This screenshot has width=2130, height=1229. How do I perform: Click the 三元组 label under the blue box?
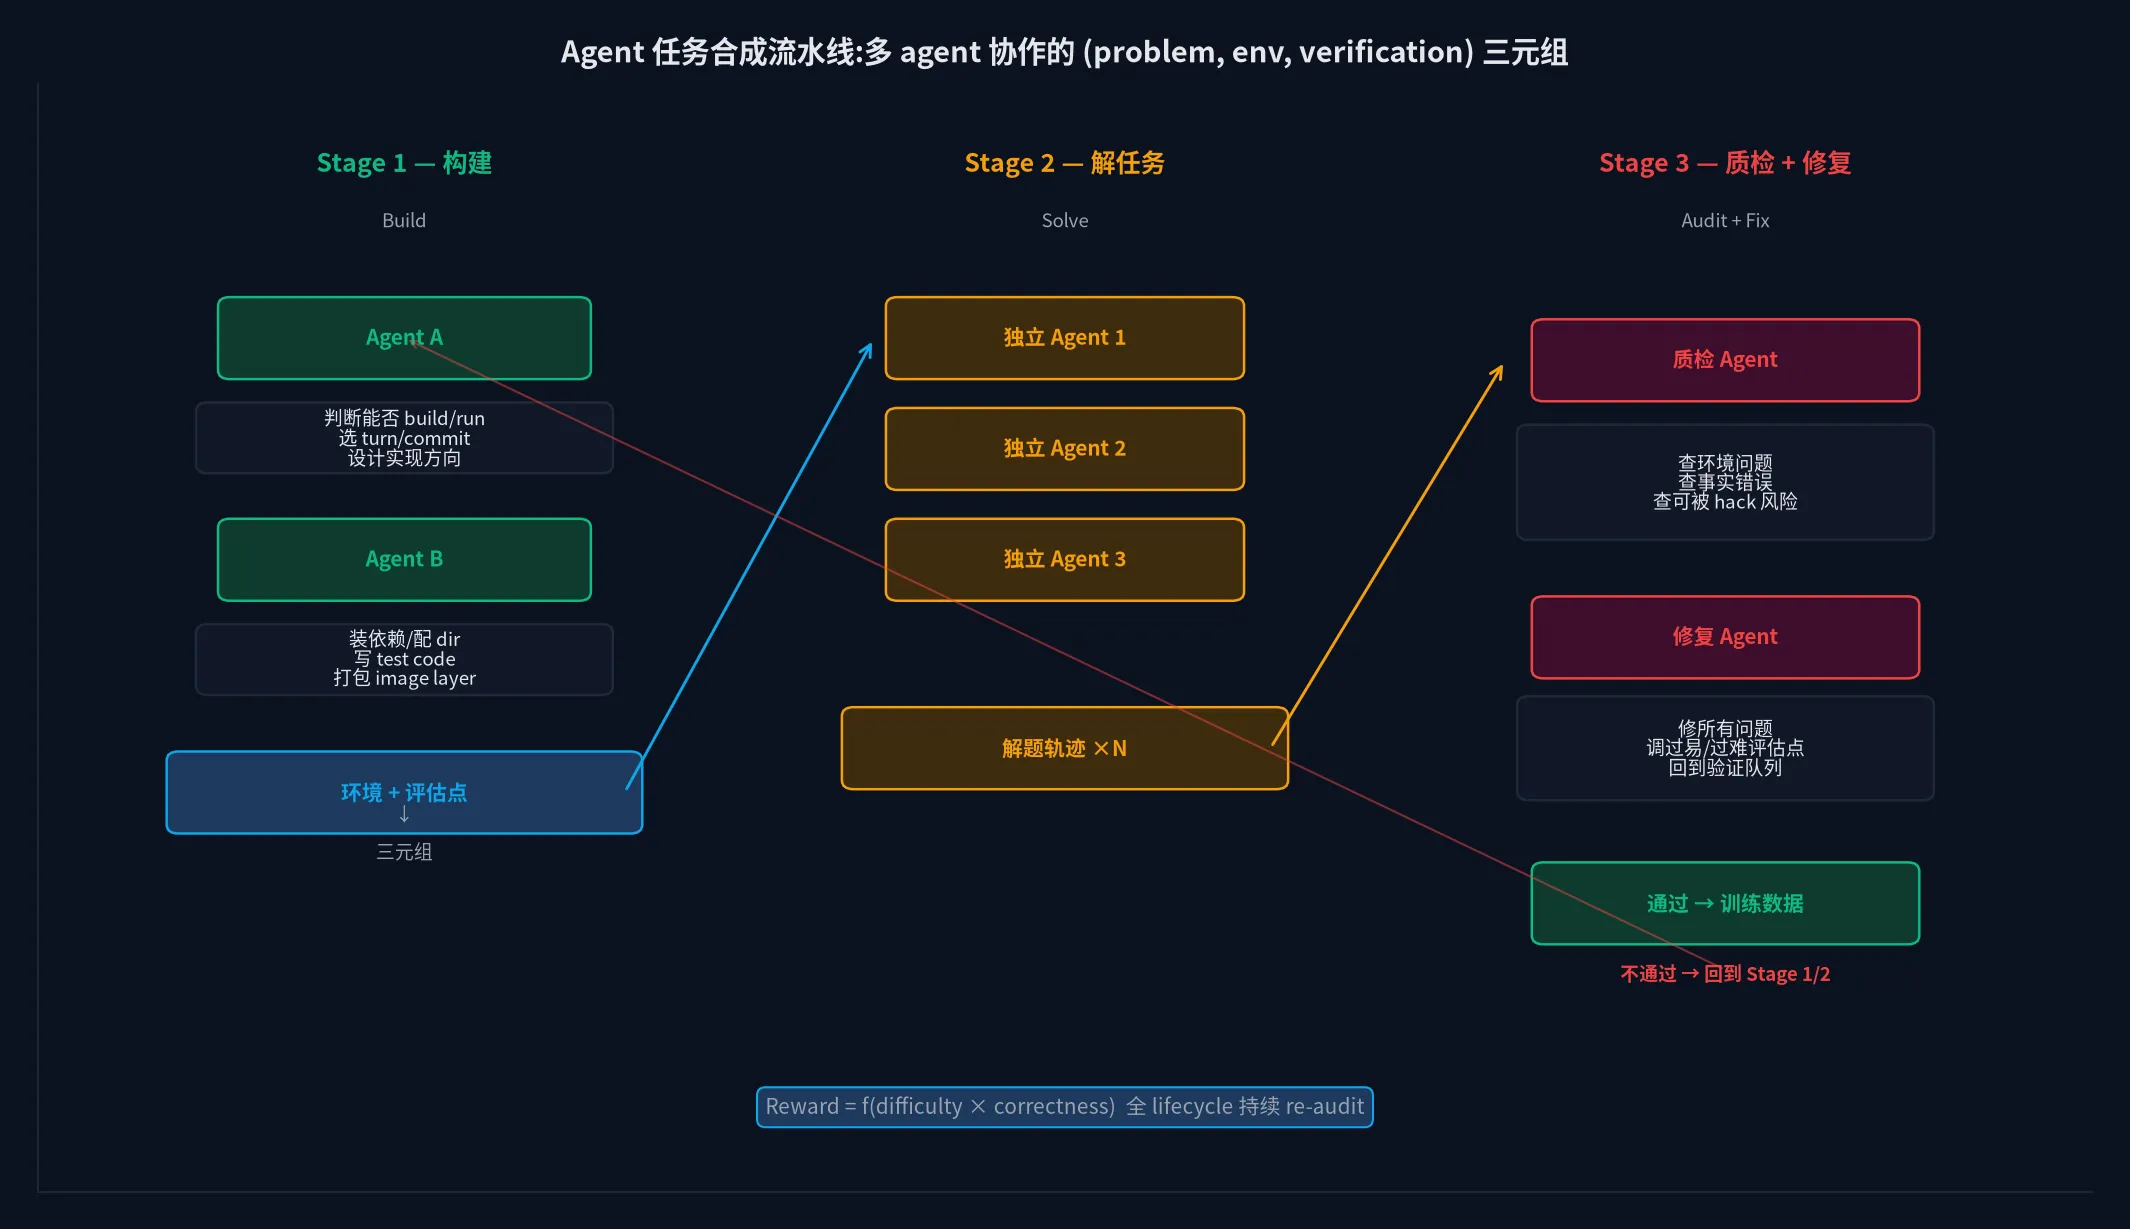[x=404, y=852]
